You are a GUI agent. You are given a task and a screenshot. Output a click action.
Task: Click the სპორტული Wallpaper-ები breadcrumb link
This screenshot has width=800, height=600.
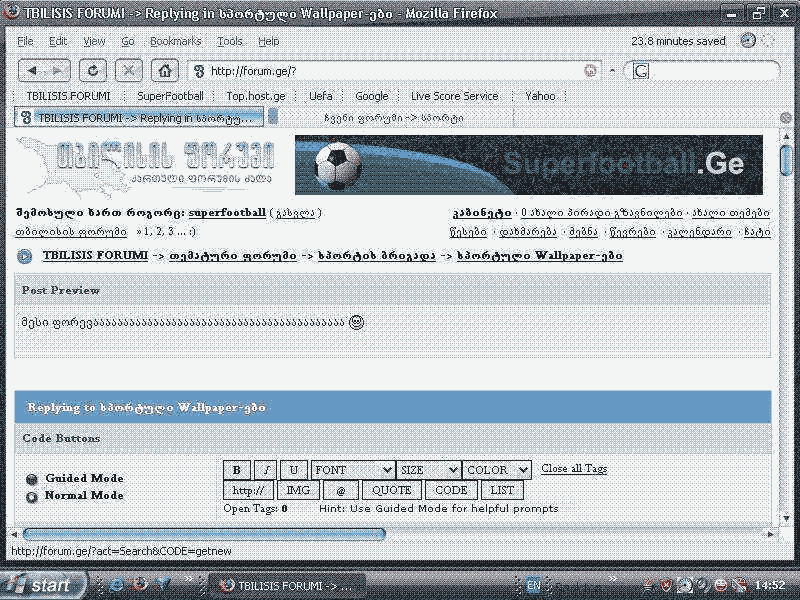(x=539, y=255)
